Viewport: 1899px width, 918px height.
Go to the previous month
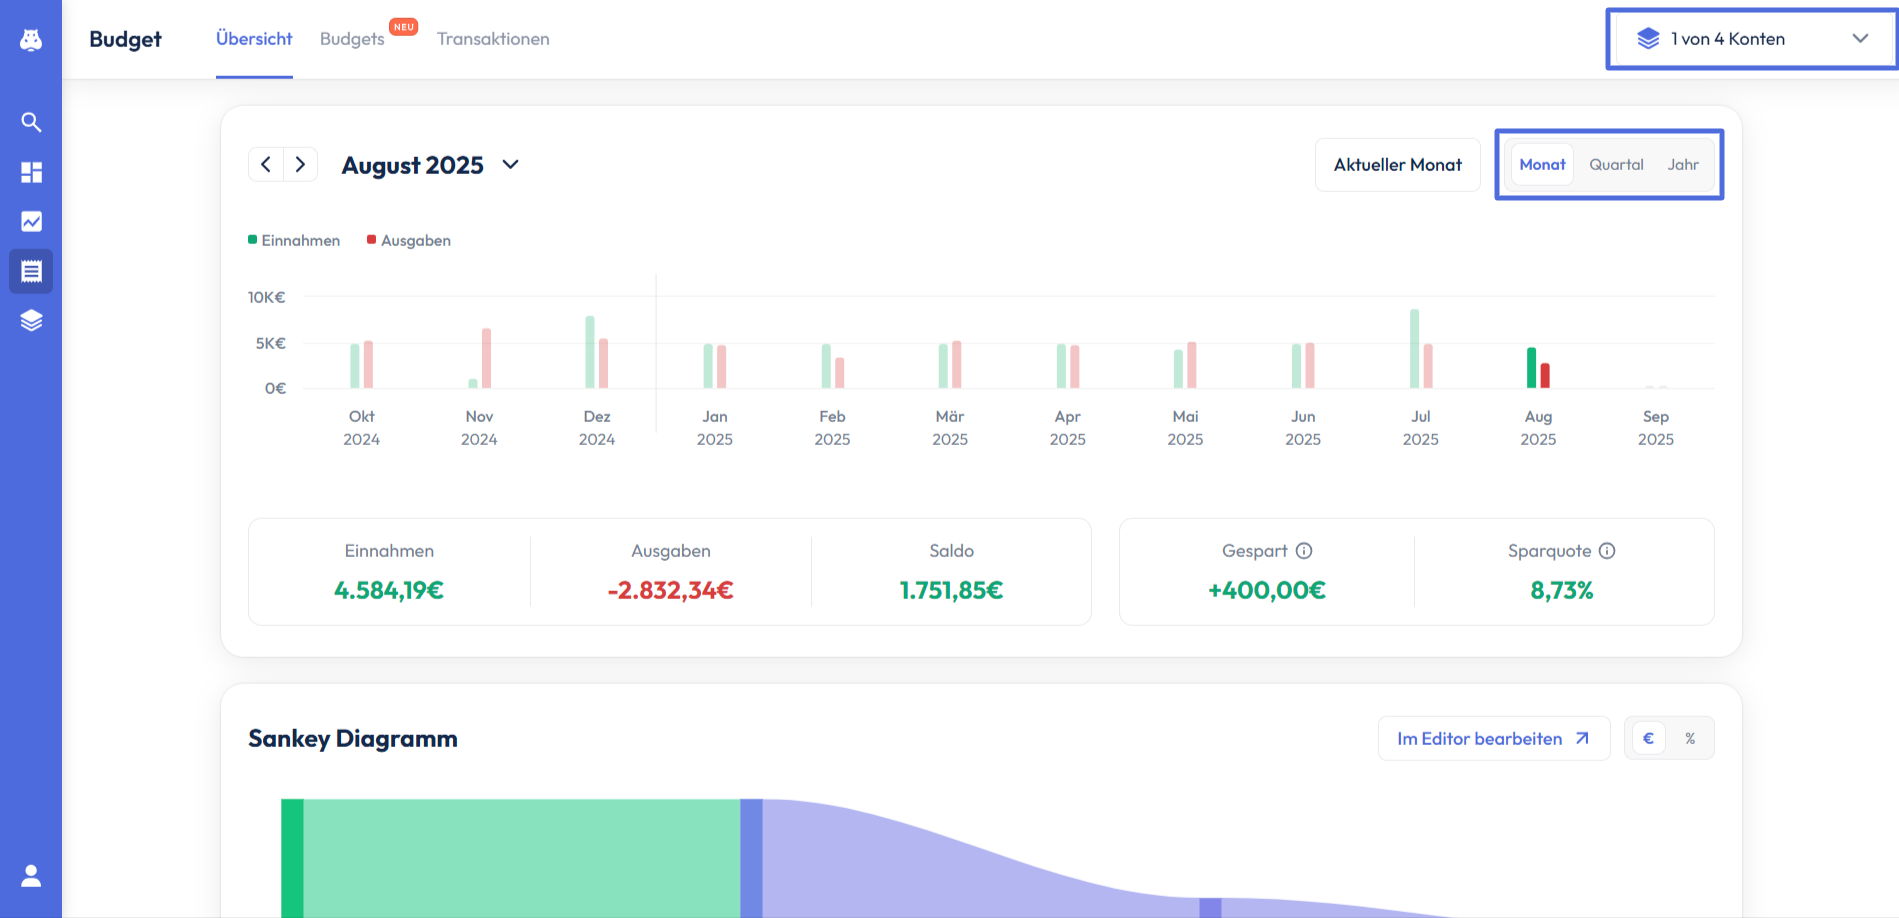(x=266, y=165)
